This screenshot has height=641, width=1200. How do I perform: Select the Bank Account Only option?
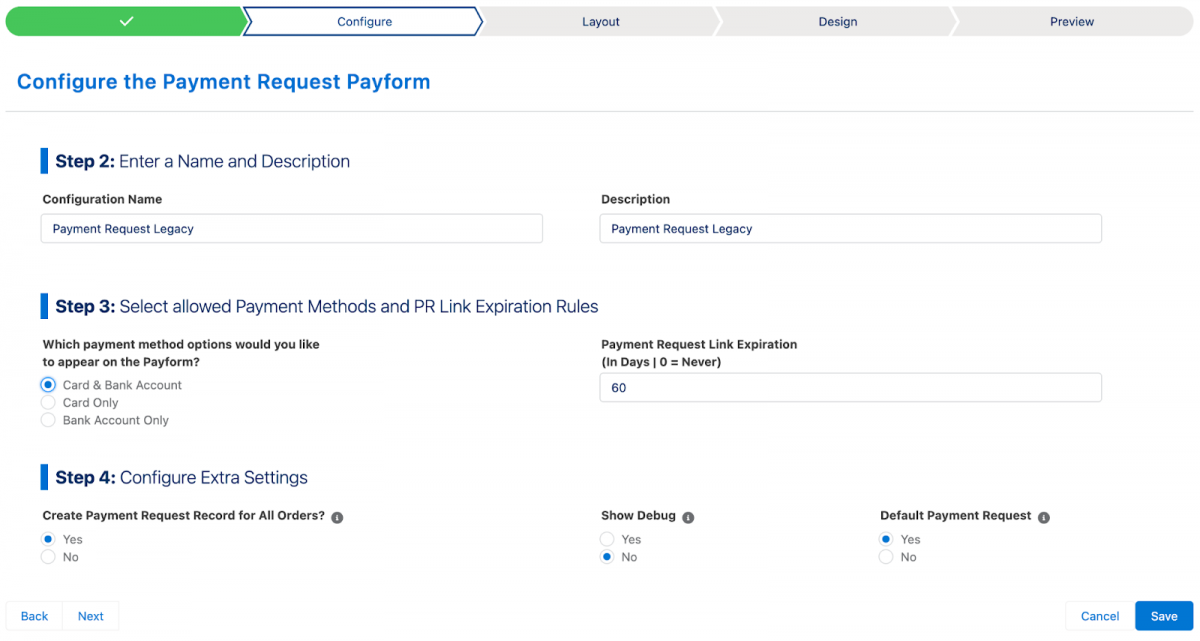47,421
